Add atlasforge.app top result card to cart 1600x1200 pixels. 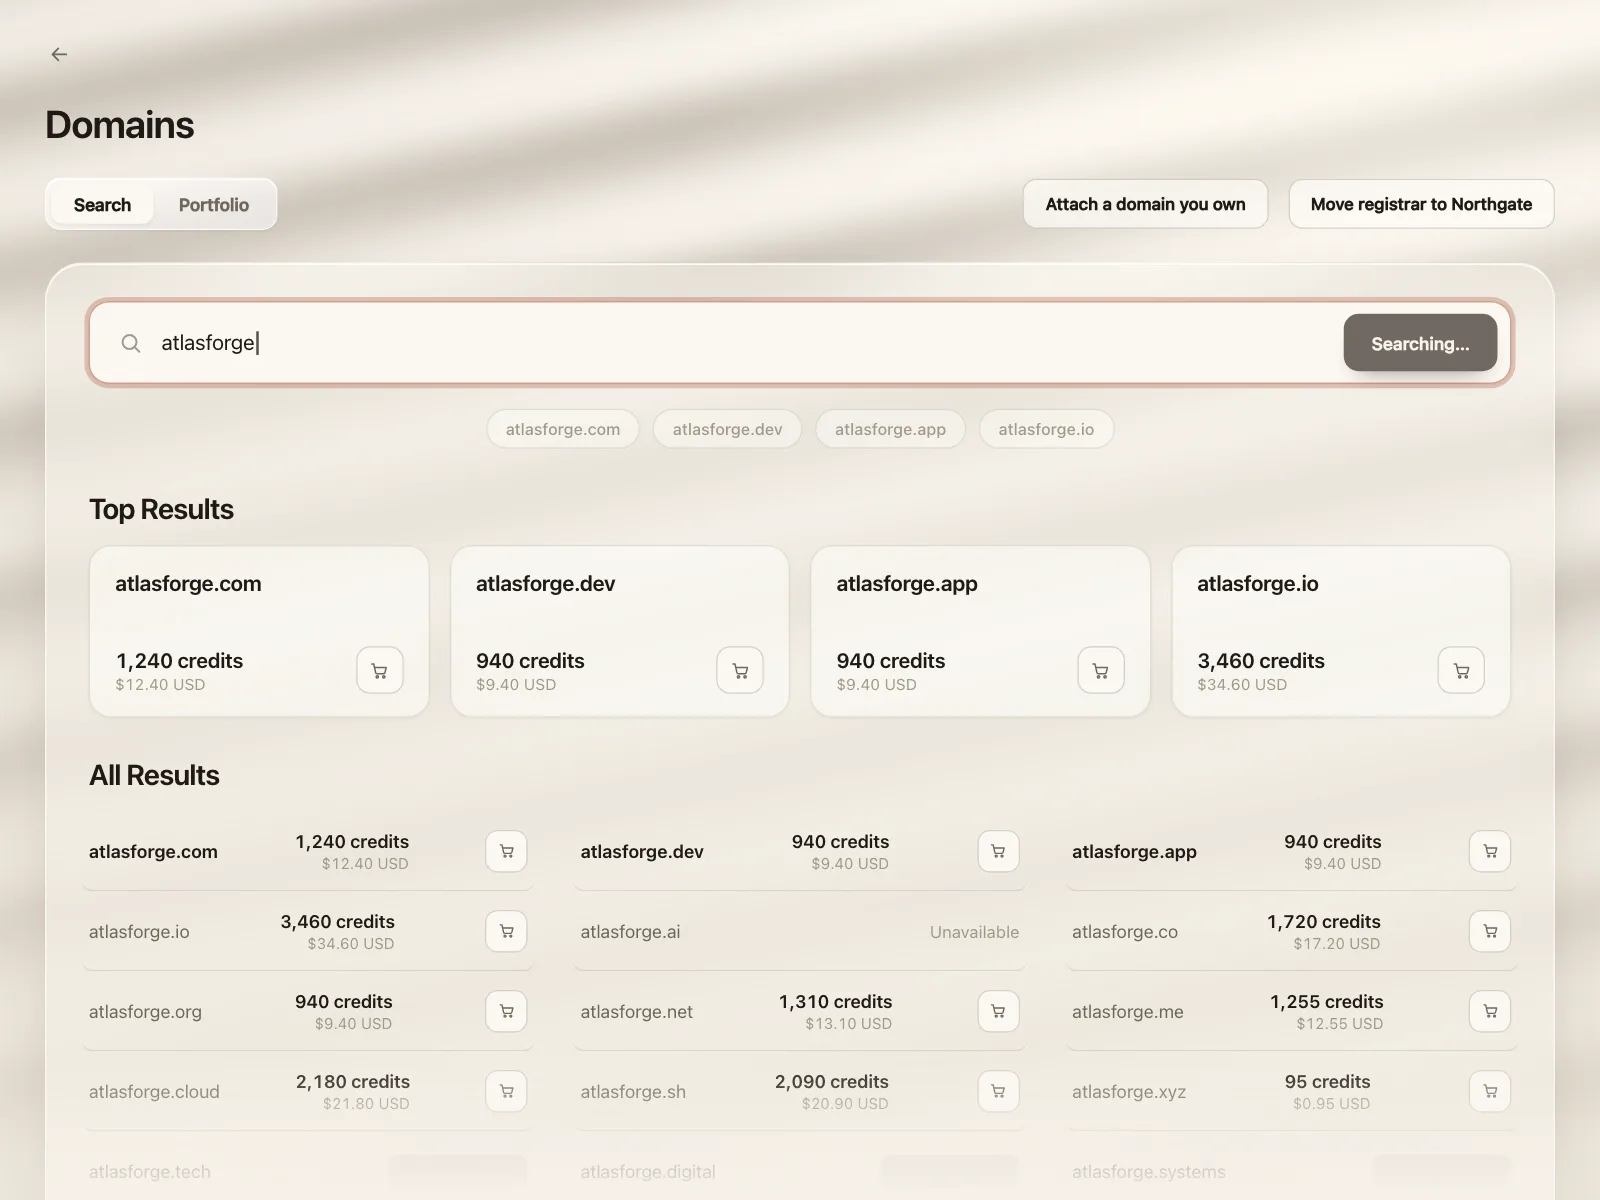tap(1101, 670)
